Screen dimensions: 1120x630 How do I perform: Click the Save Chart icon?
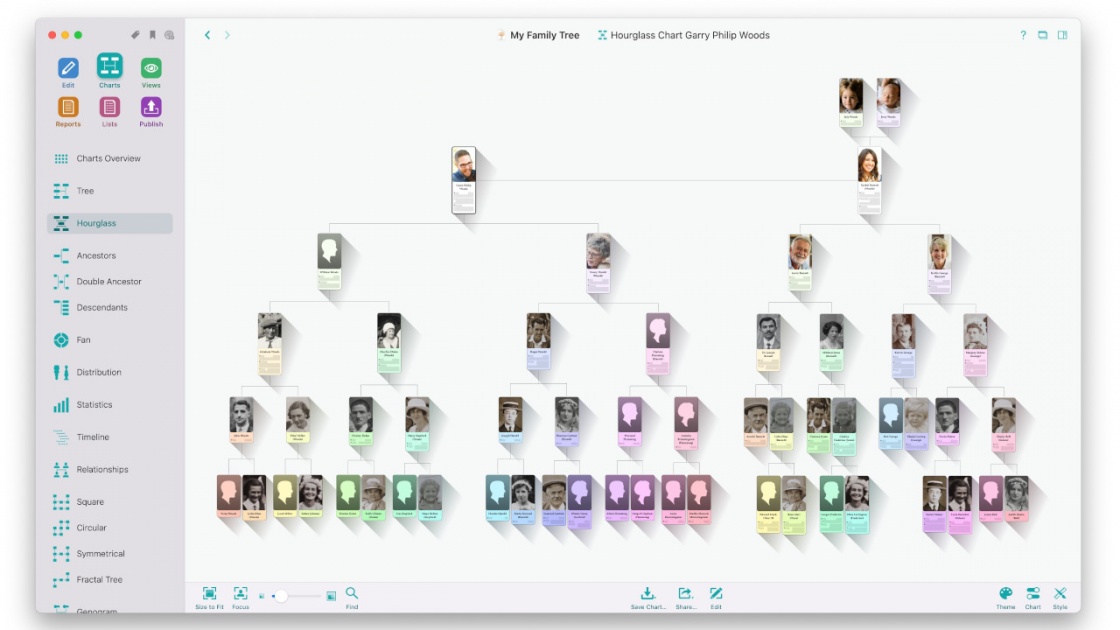click(x=648, y=594)
